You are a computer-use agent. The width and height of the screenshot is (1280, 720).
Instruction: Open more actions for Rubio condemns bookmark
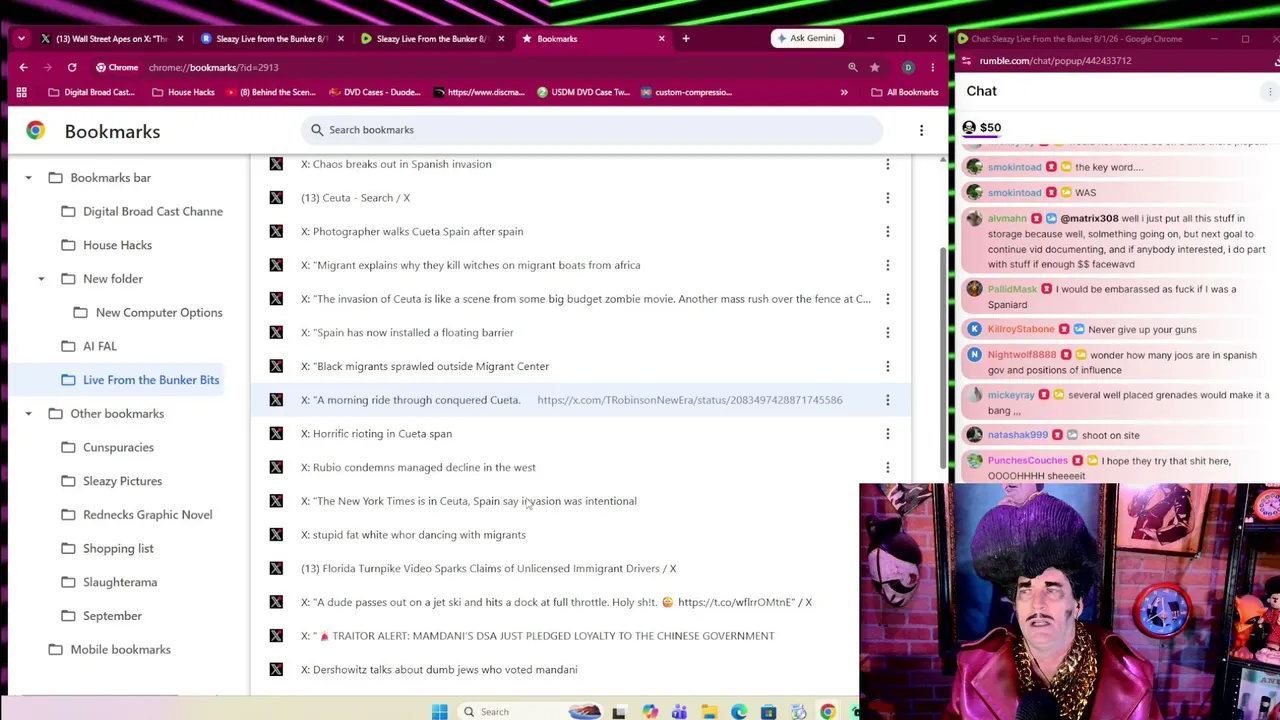(887, 467)
